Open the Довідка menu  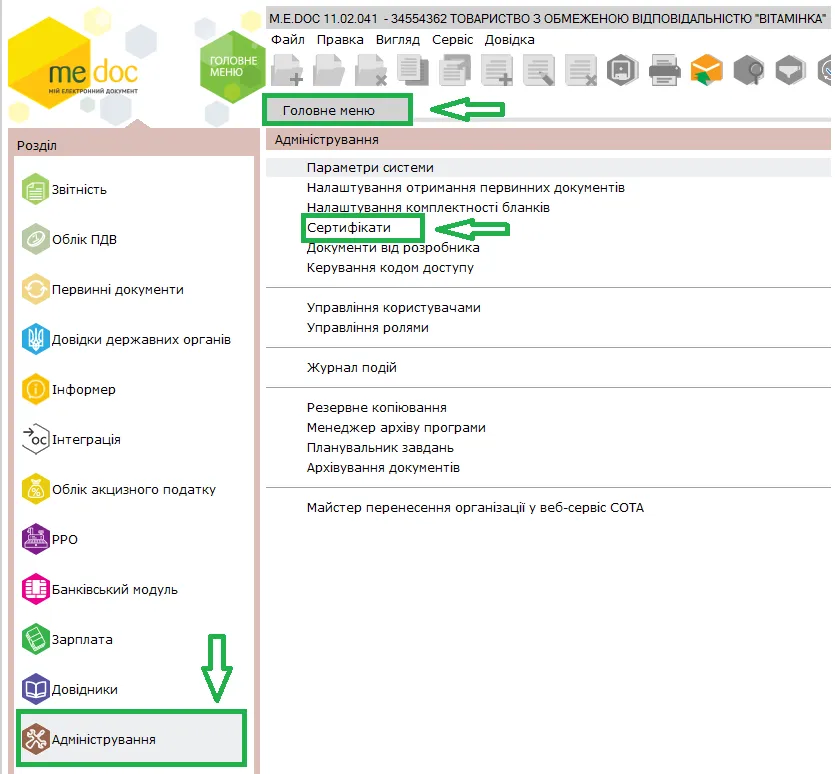(510, 40)
